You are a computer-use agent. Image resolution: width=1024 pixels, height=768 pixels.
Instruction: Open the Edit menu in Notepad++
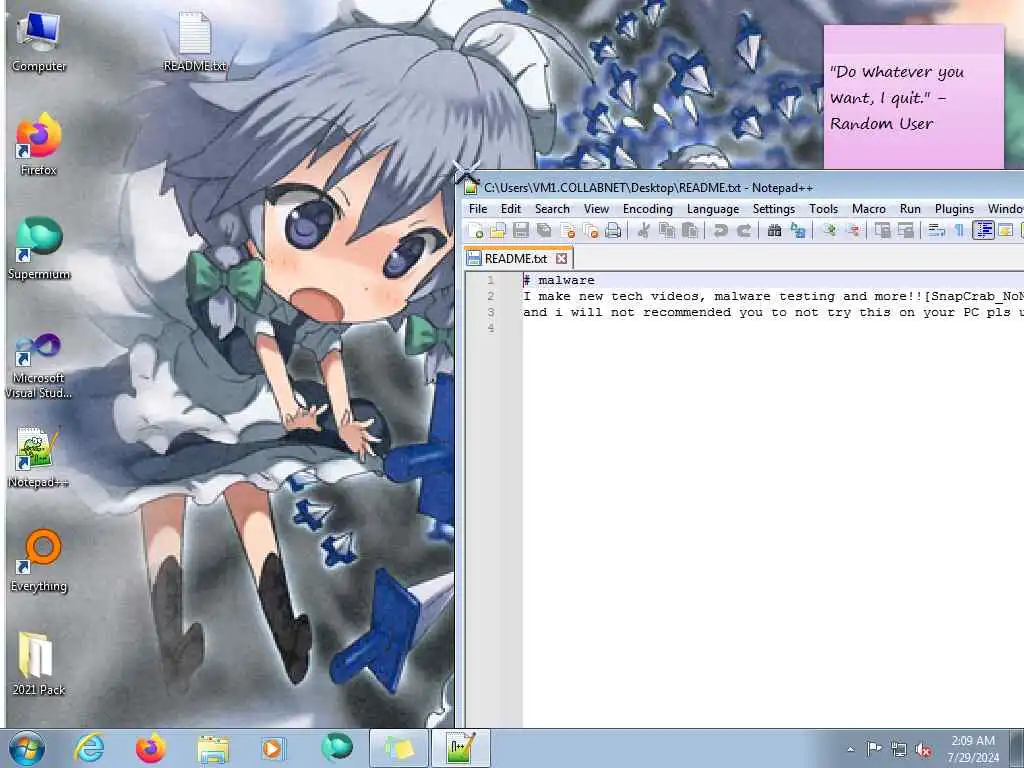point(511,209)
